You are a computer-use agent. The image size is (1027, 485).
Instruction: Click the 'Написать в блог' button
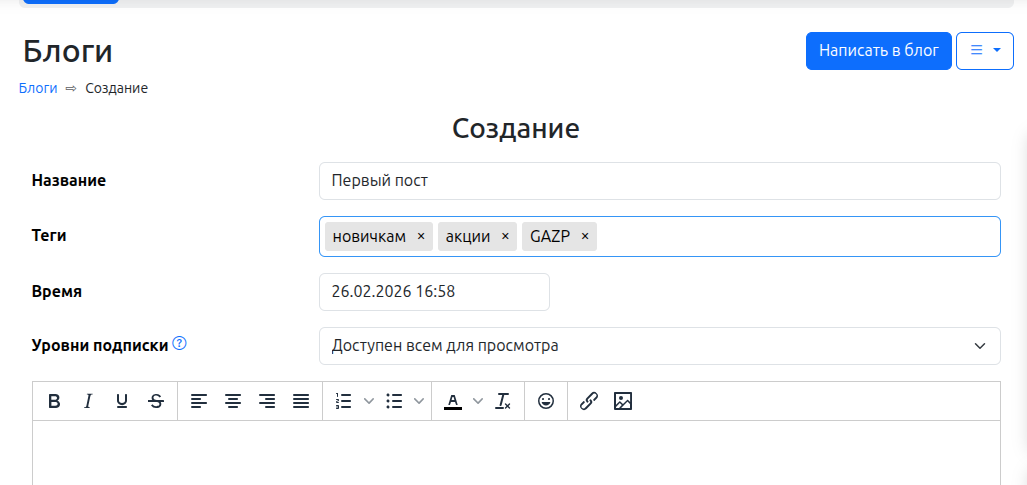tap(878, 51)
